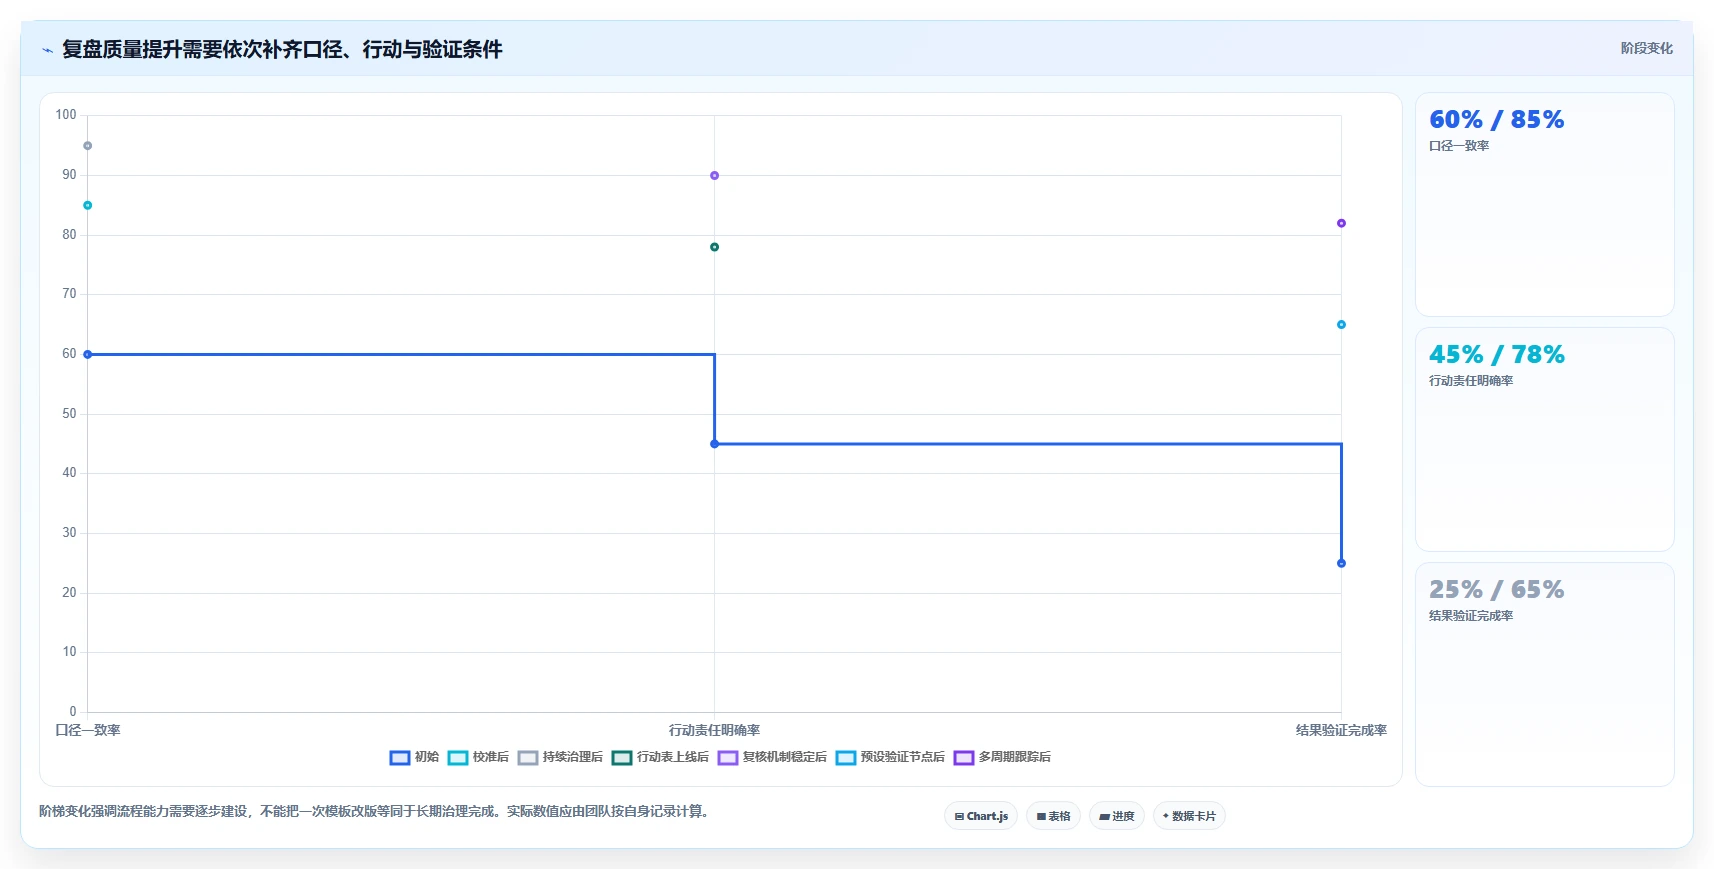Toggle the 行动表上线后 legend series
Image resolution: width=1714 pixels, height=869 pixels.
[x=660, y=757]
